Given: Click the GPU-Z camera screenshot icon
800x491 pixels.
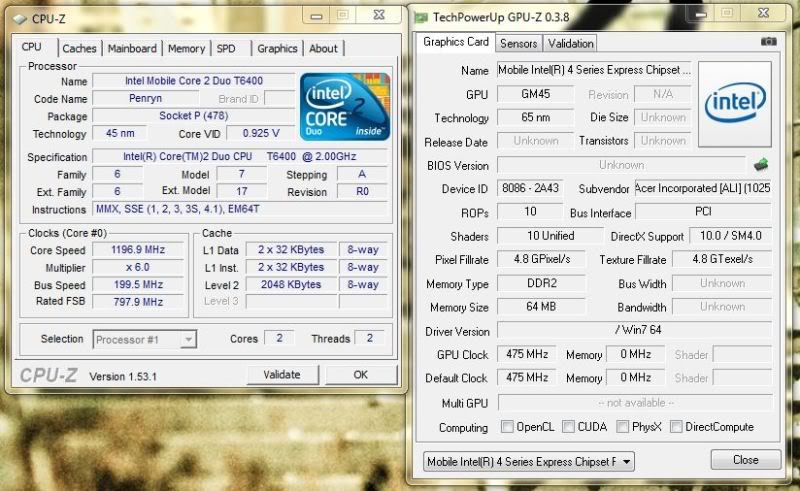Looking at the screenshot, I should (768, 42).
